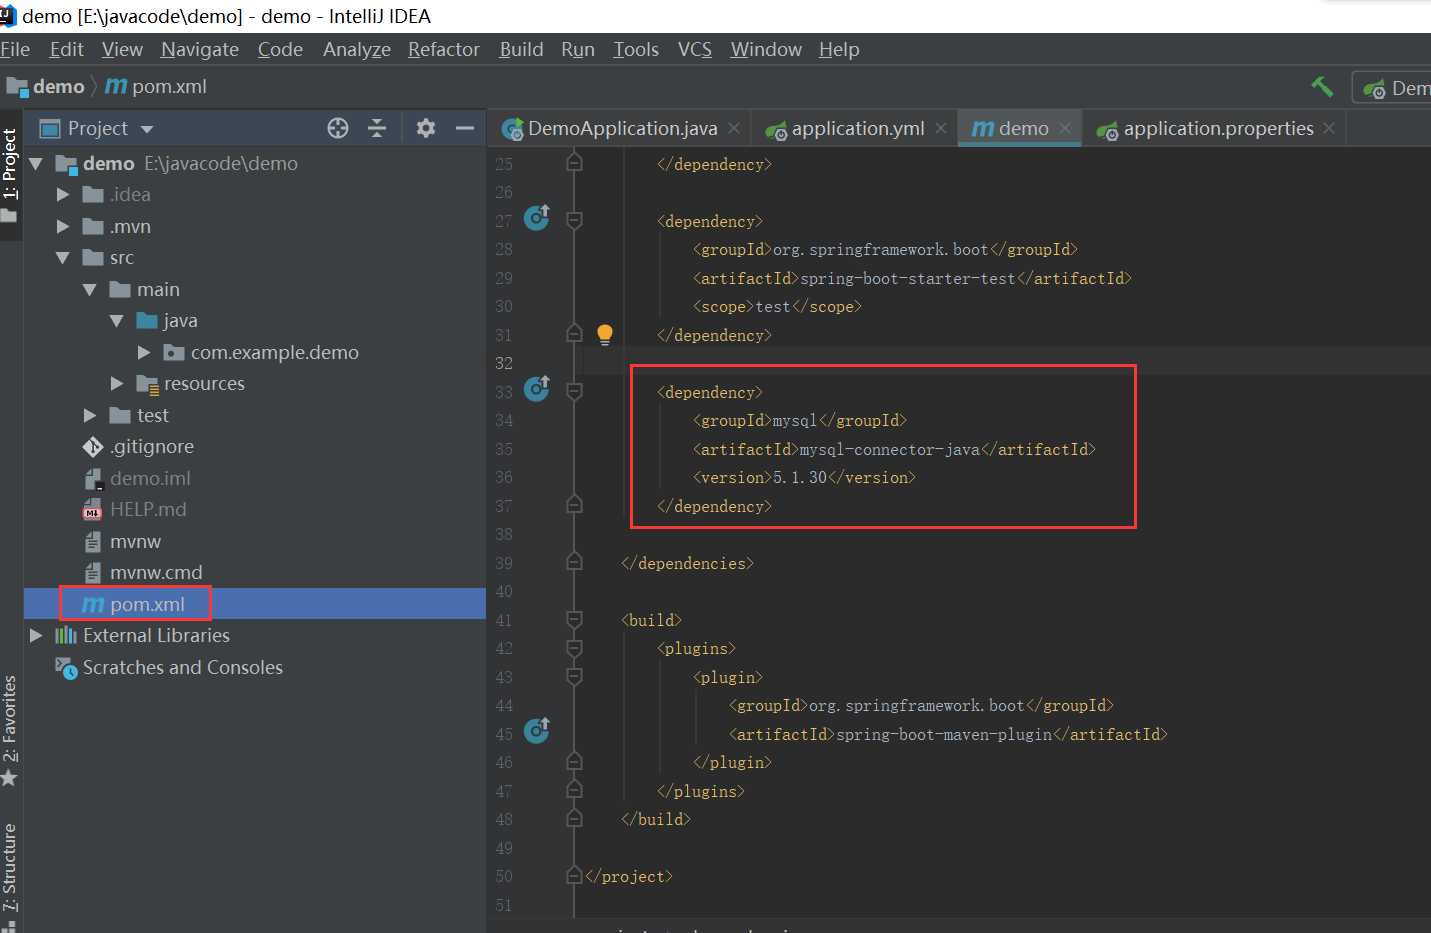Click the gutter bean icon on line 27
1431x933 pixels.
pos(537,217)
